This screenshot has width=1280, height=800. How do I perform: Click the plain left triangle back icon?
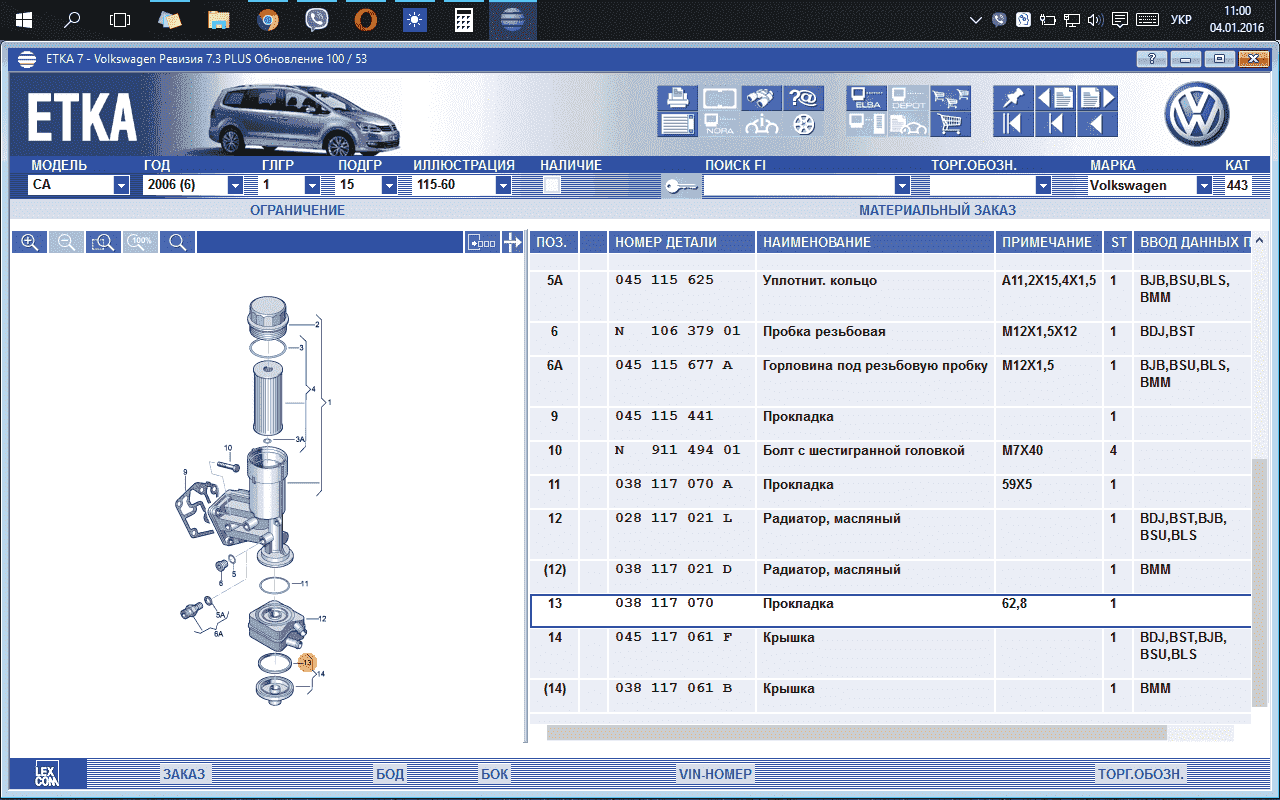point(1097,124)
